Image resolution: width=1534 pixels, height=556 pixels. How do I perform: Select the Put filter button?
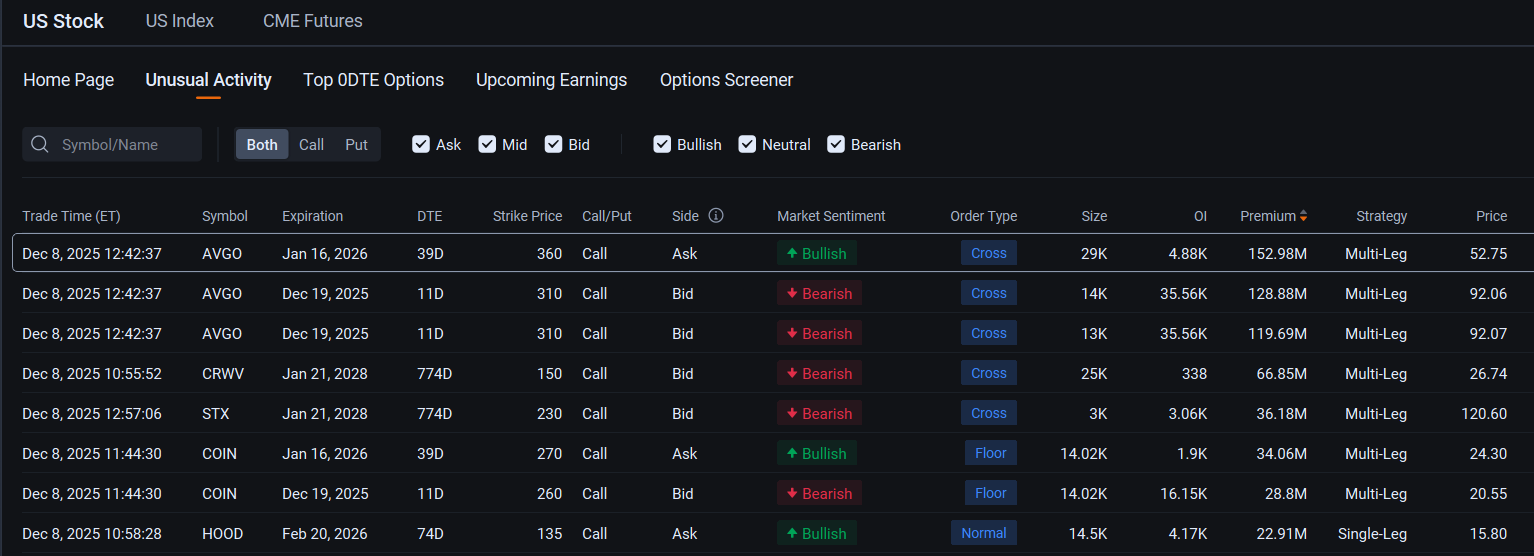[356, 144]
